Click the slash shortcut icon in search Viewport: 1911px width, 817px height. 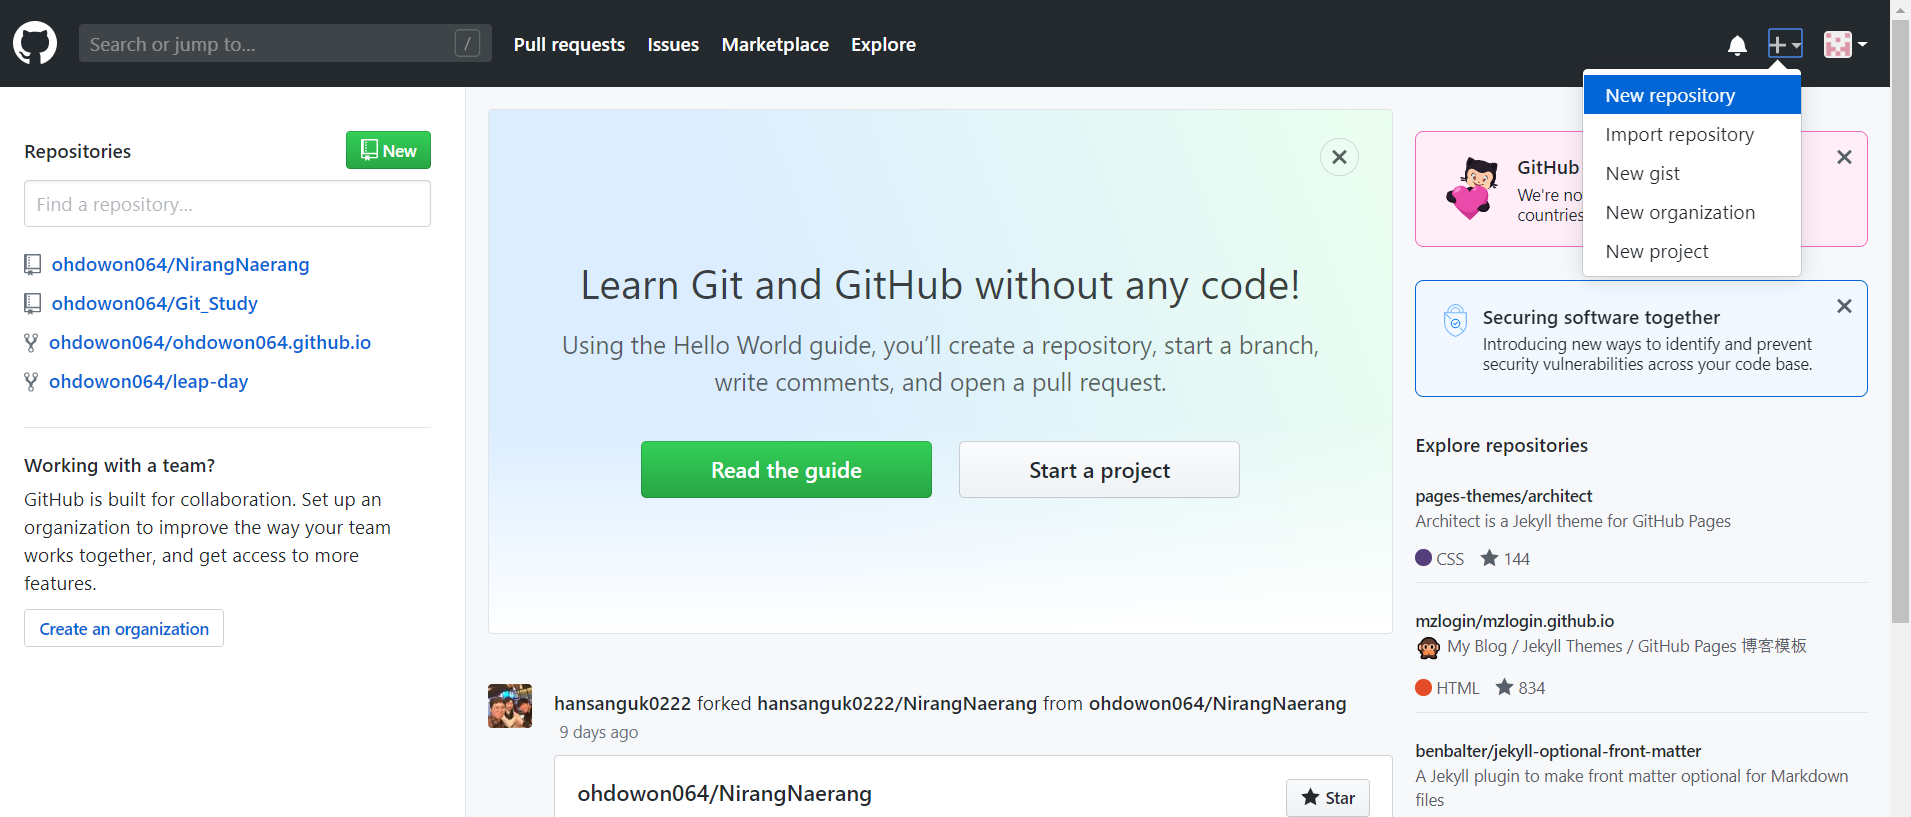tap(467, 43)
